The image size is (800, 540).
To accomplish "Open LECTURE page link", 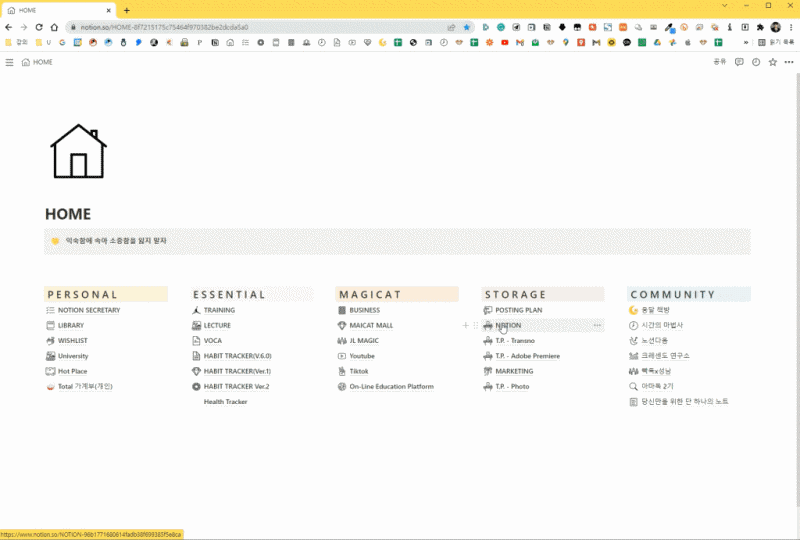I will click(x=217, y=325).
